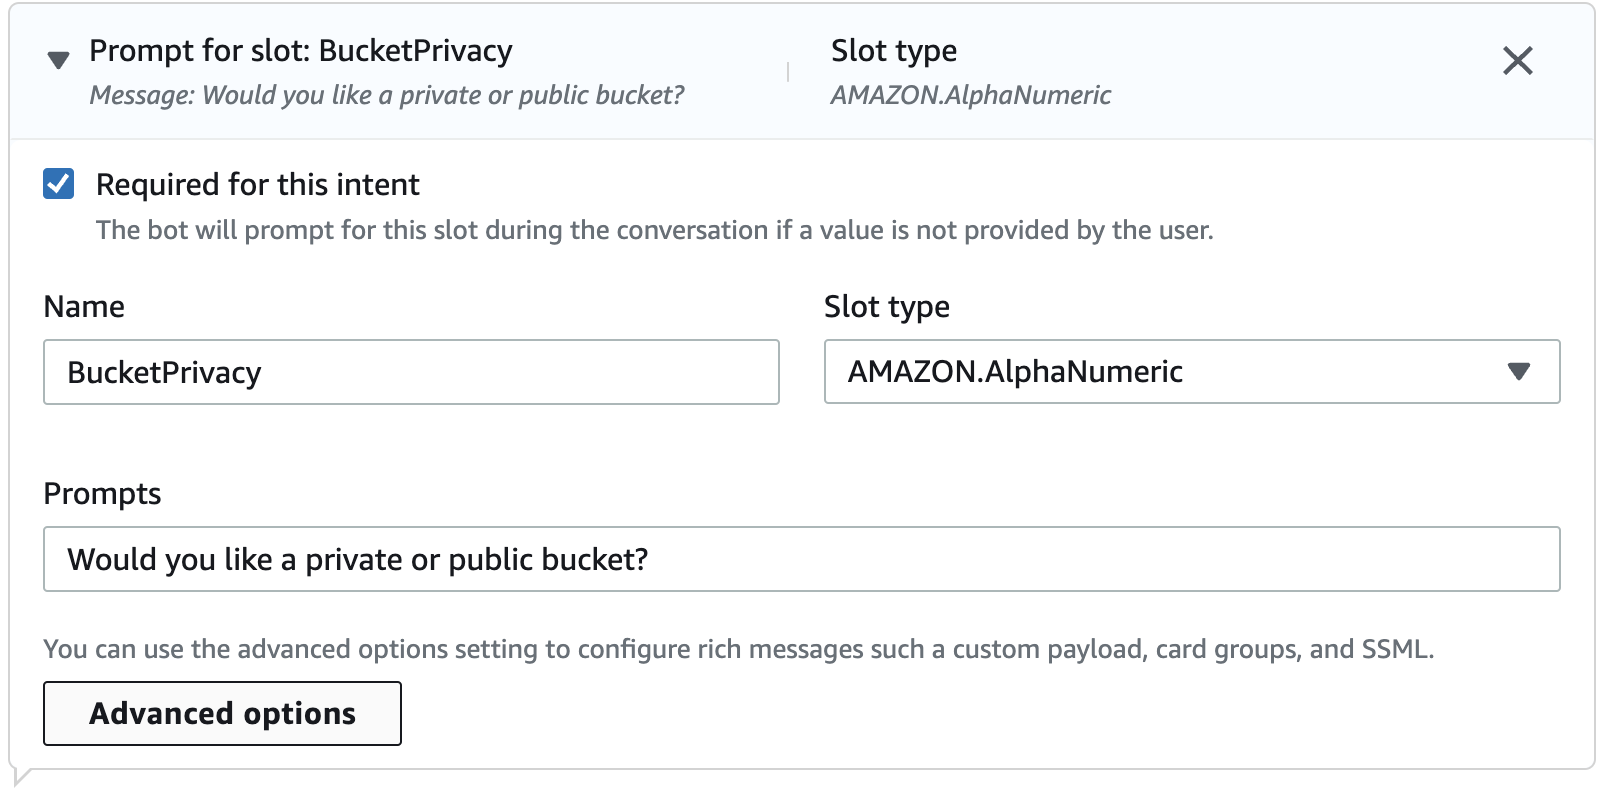
Task: Click the description under the Required checkbox
Action: coord(654,230)
